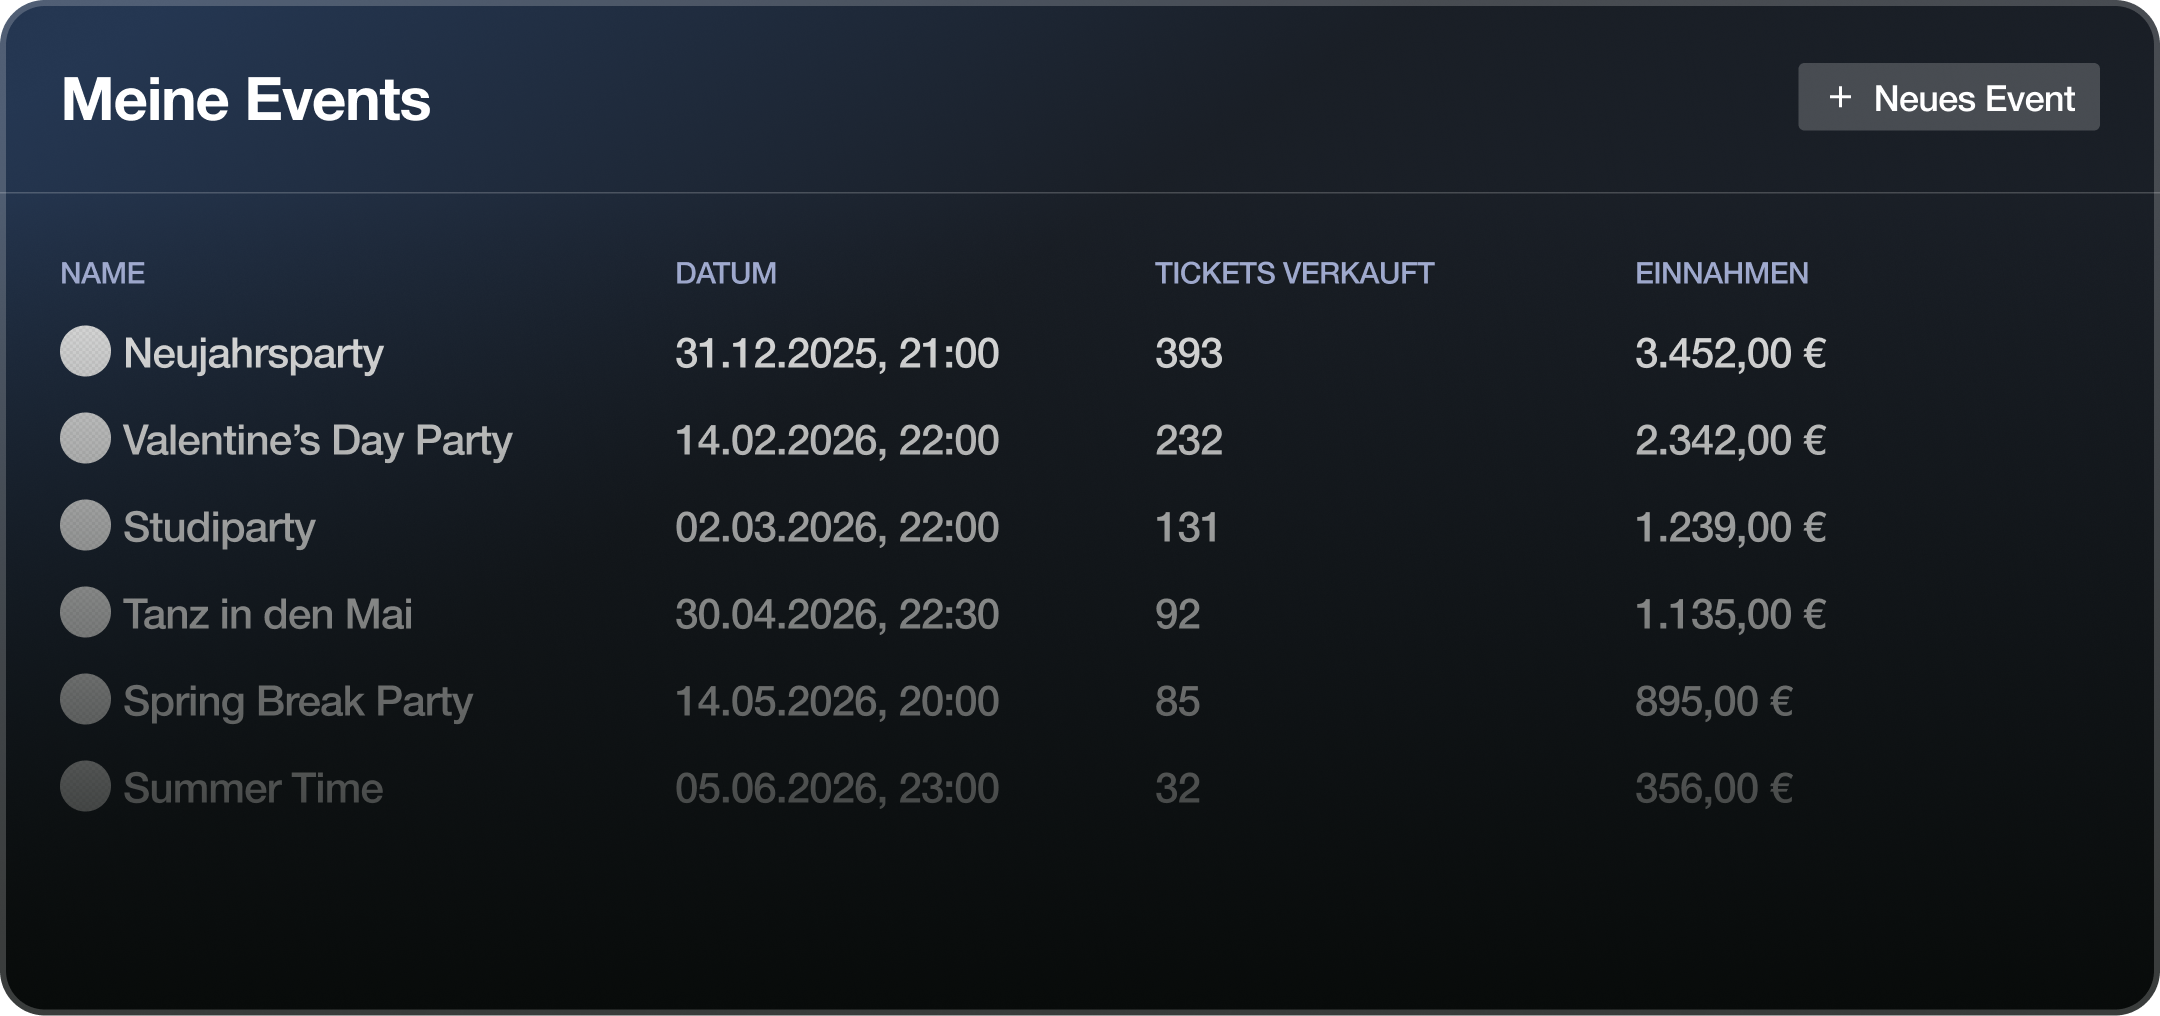Sort events by the NAME column

click(x=103, y=271)
